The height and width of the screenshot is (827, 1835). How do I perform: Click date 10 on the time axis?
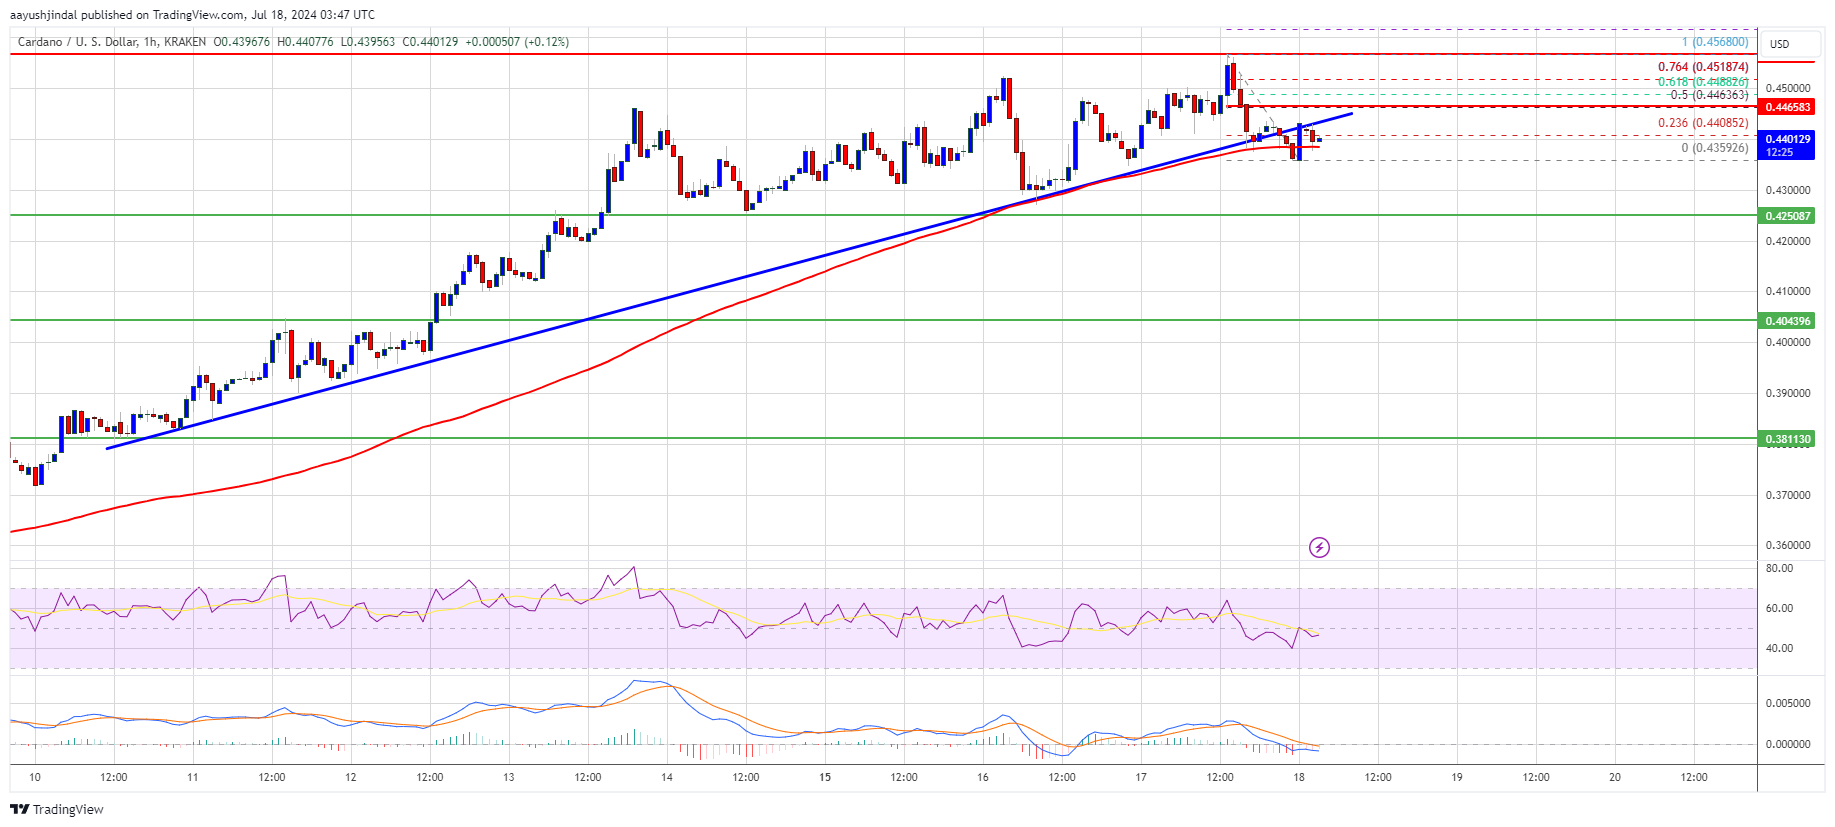pos(35,777)
